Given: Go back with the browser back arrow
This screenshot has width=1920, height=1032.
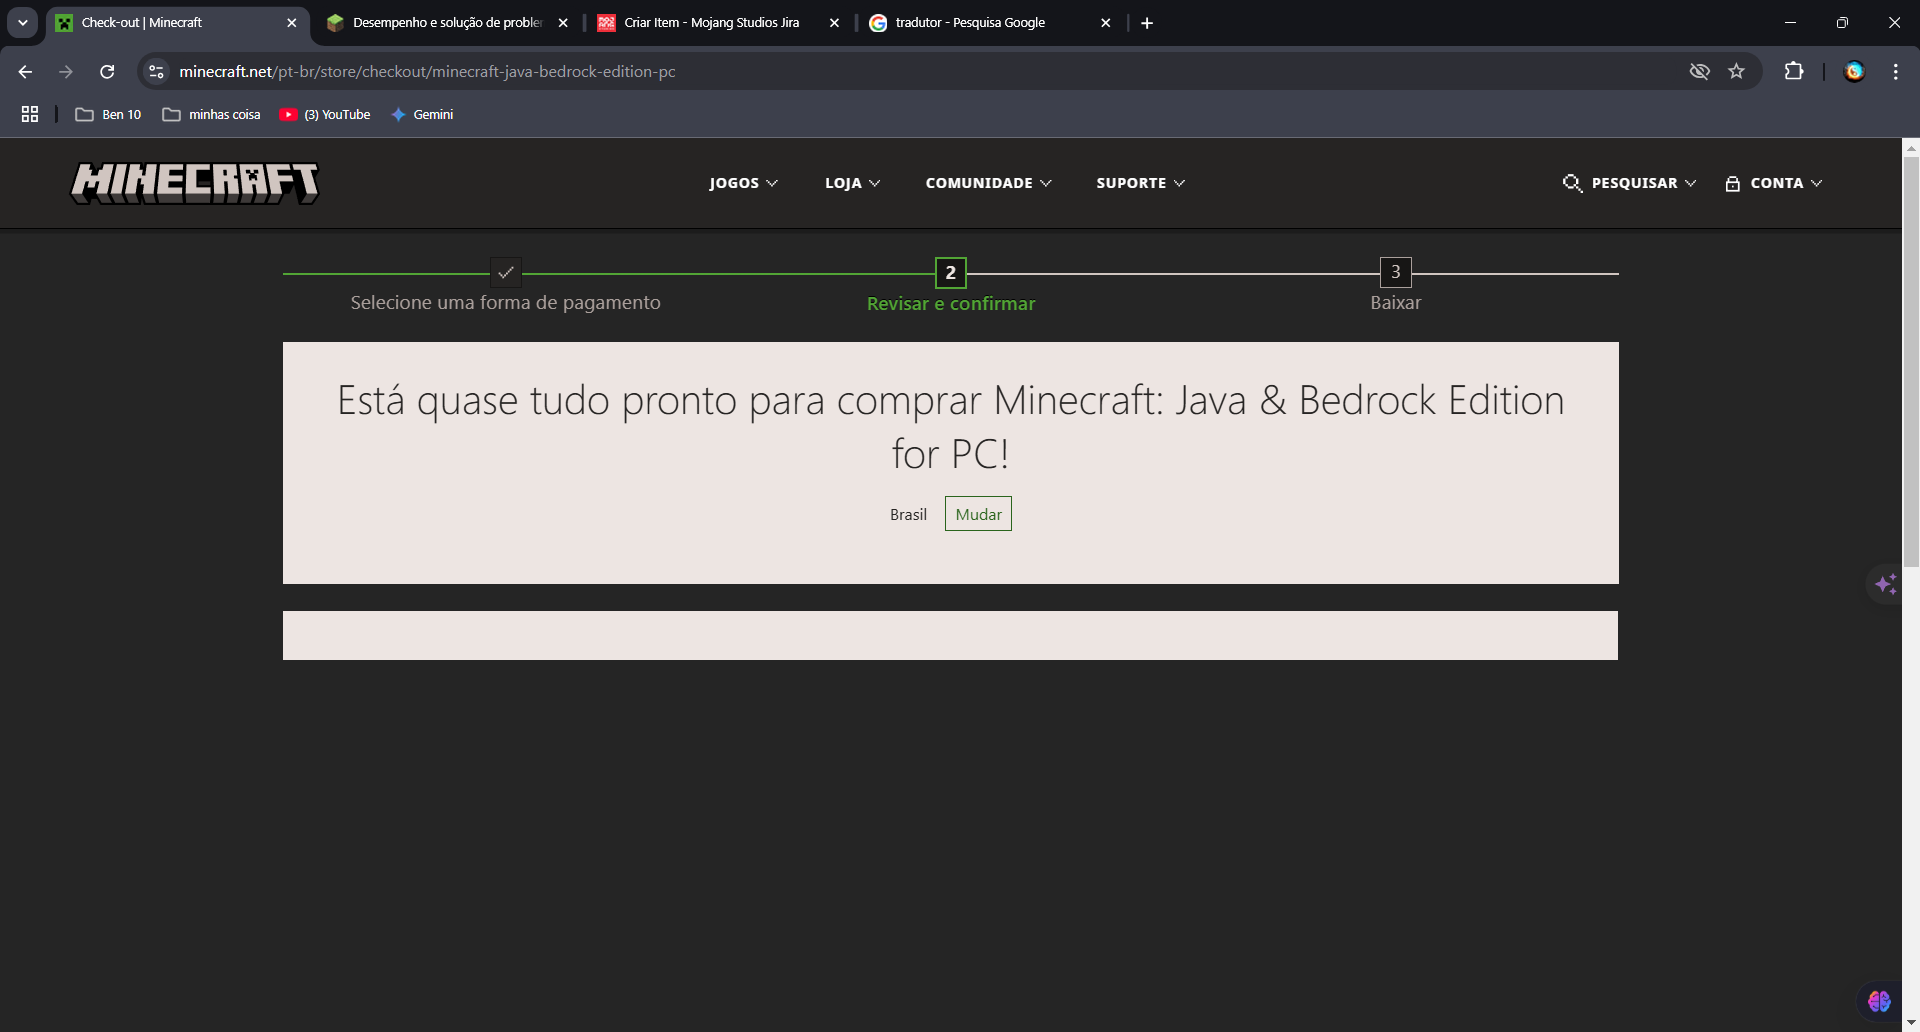Looking at the screenshot, I should pyautogui.click(x=26, y=72).
